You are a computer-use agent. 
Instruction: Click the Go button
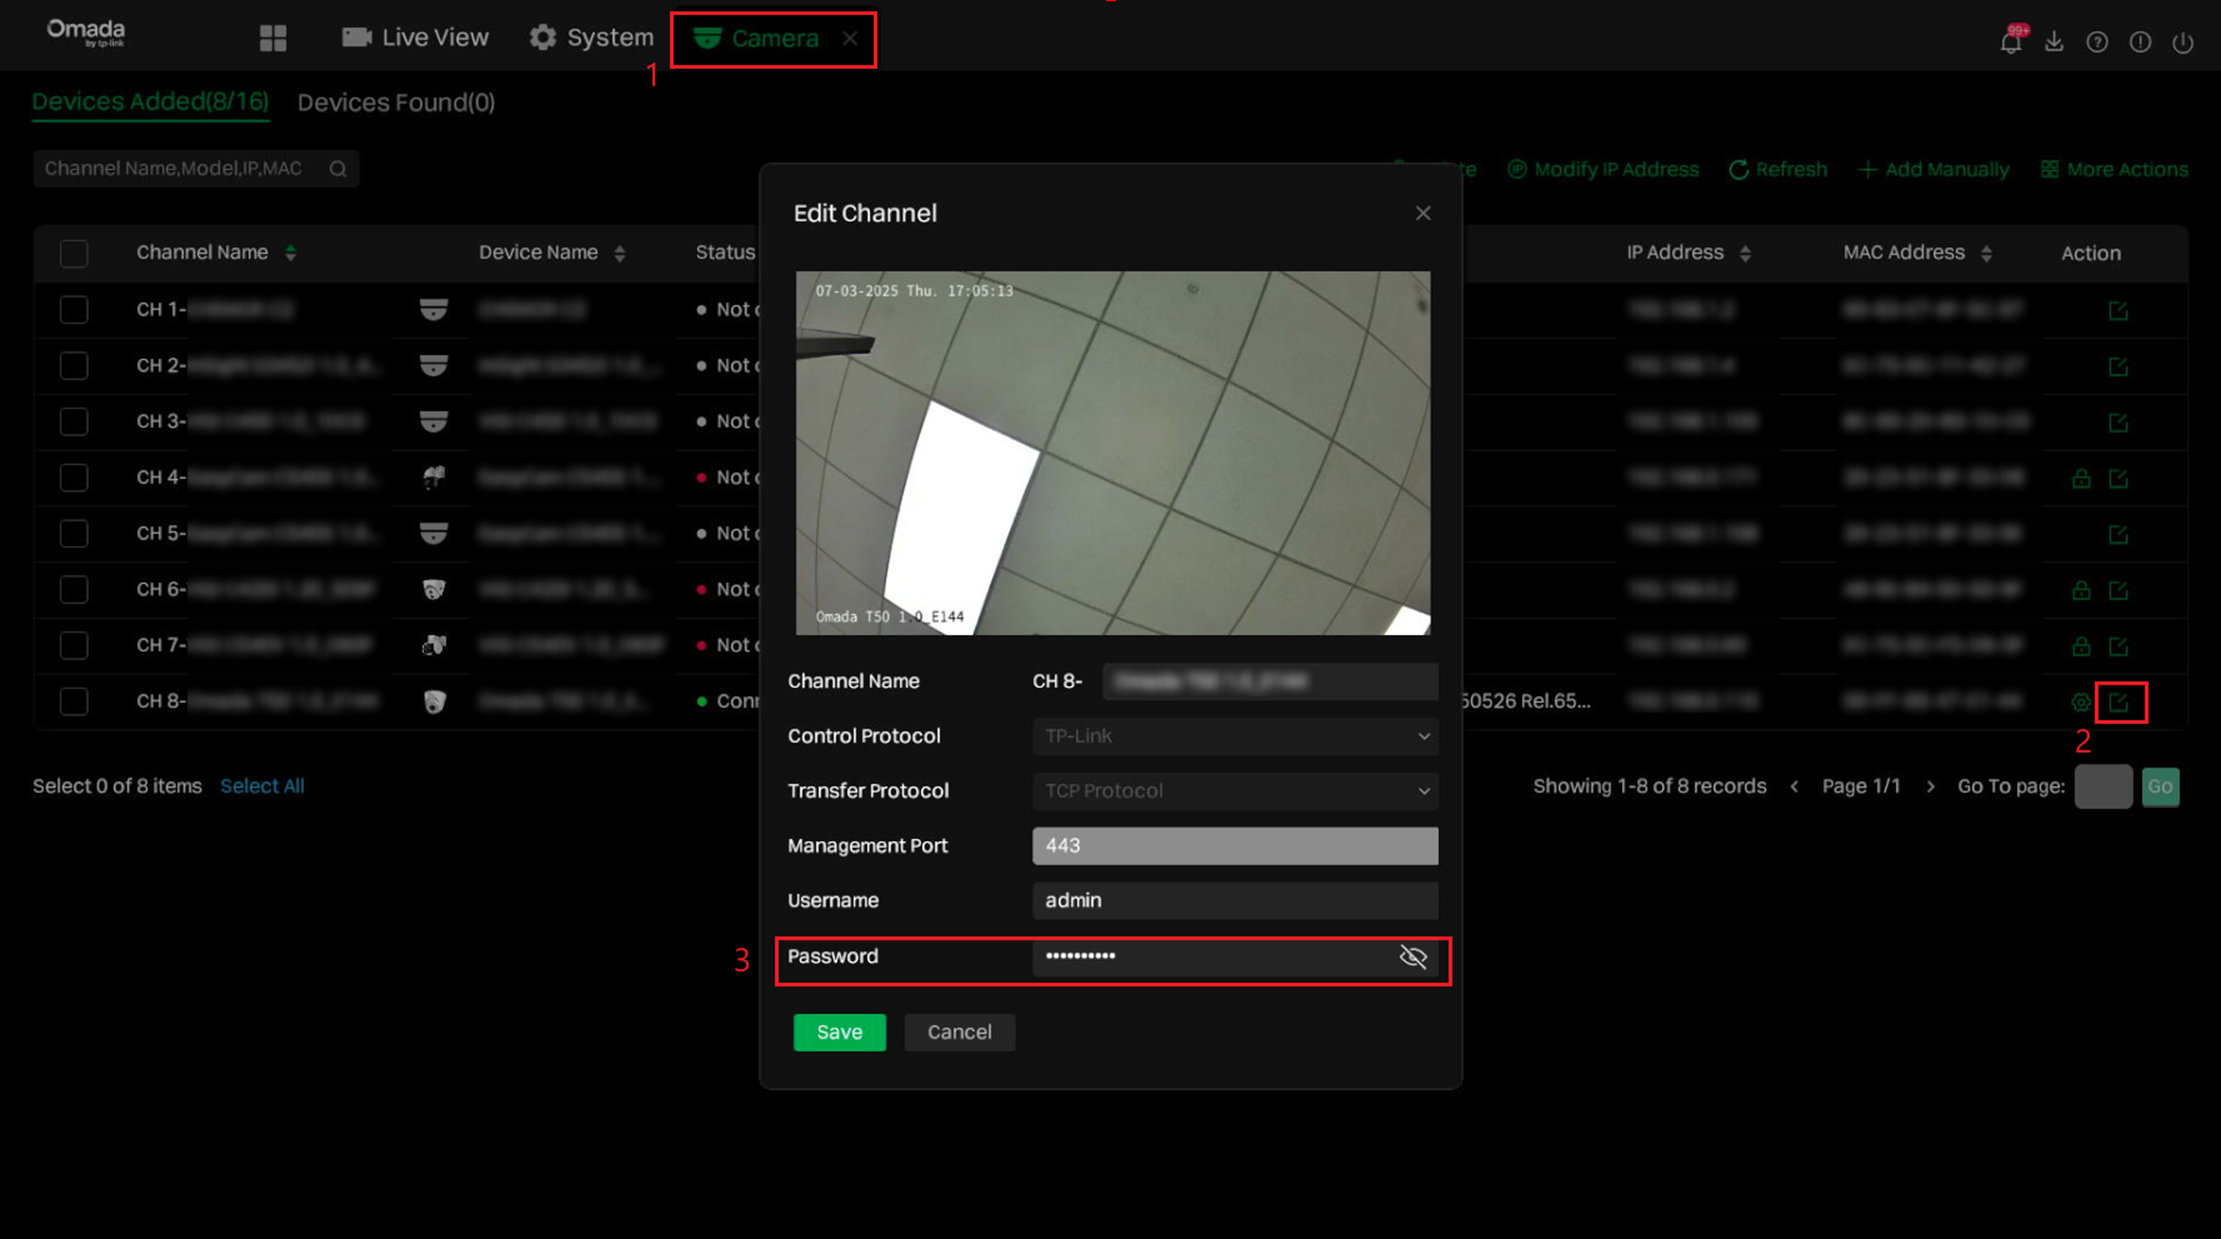coord(2160,787)
